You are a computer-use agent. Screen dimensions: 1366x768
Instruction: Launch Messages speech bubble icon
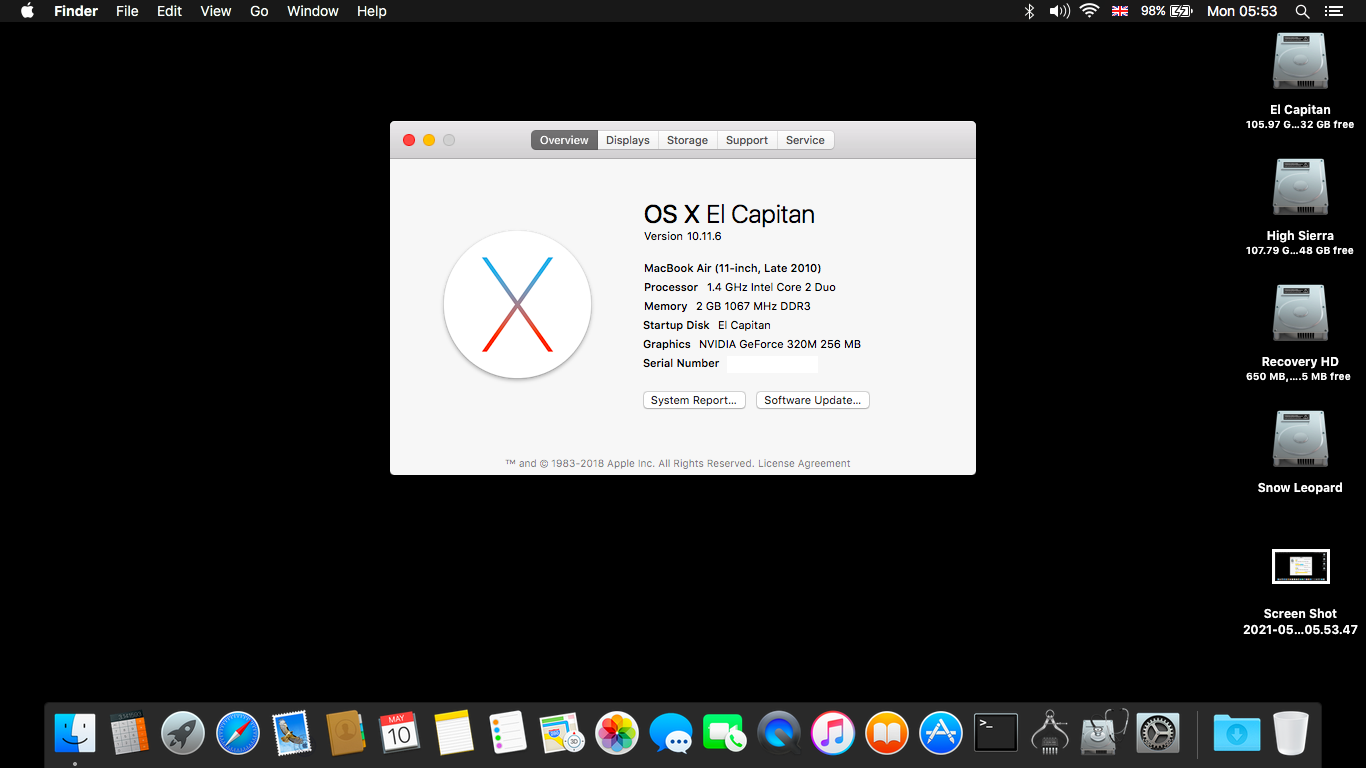[x=670, y=733]
